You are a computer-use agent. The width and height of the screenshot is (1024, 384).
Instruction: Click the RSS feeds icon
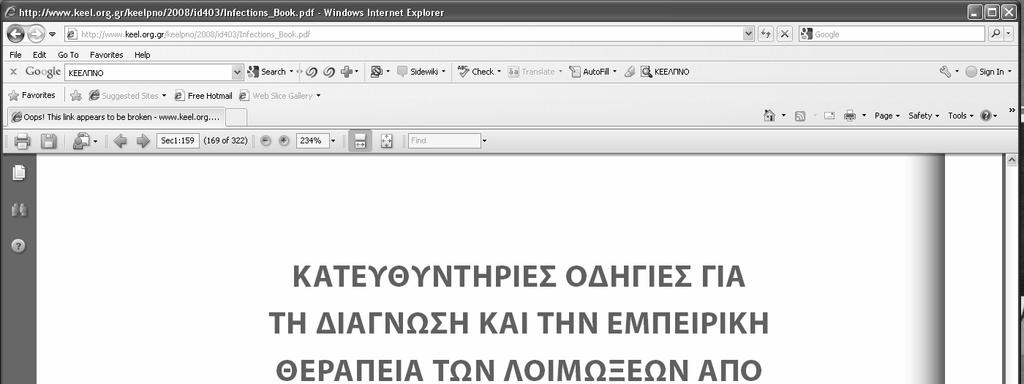click(800, 116)
